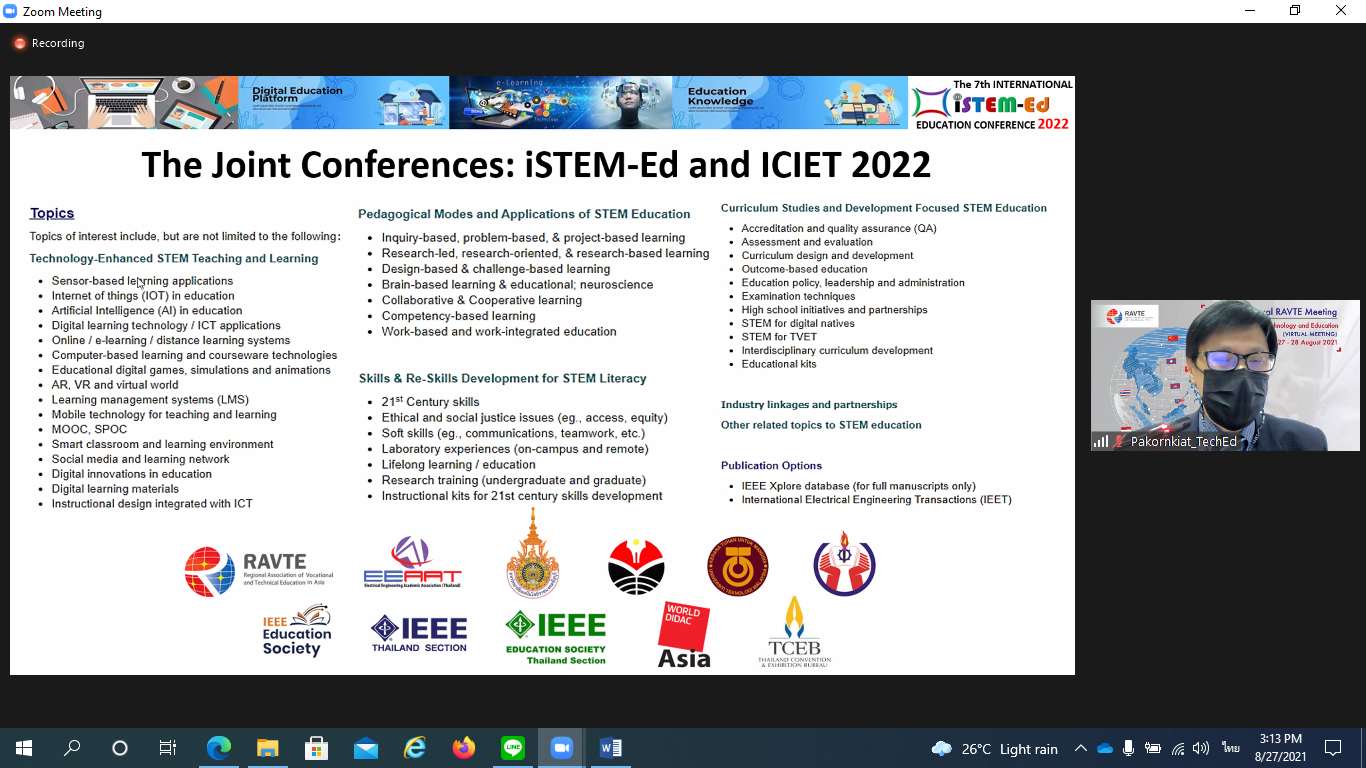Minimize the Zoom Meeting window
1366x768 pixels.
tap(1250, 11)
